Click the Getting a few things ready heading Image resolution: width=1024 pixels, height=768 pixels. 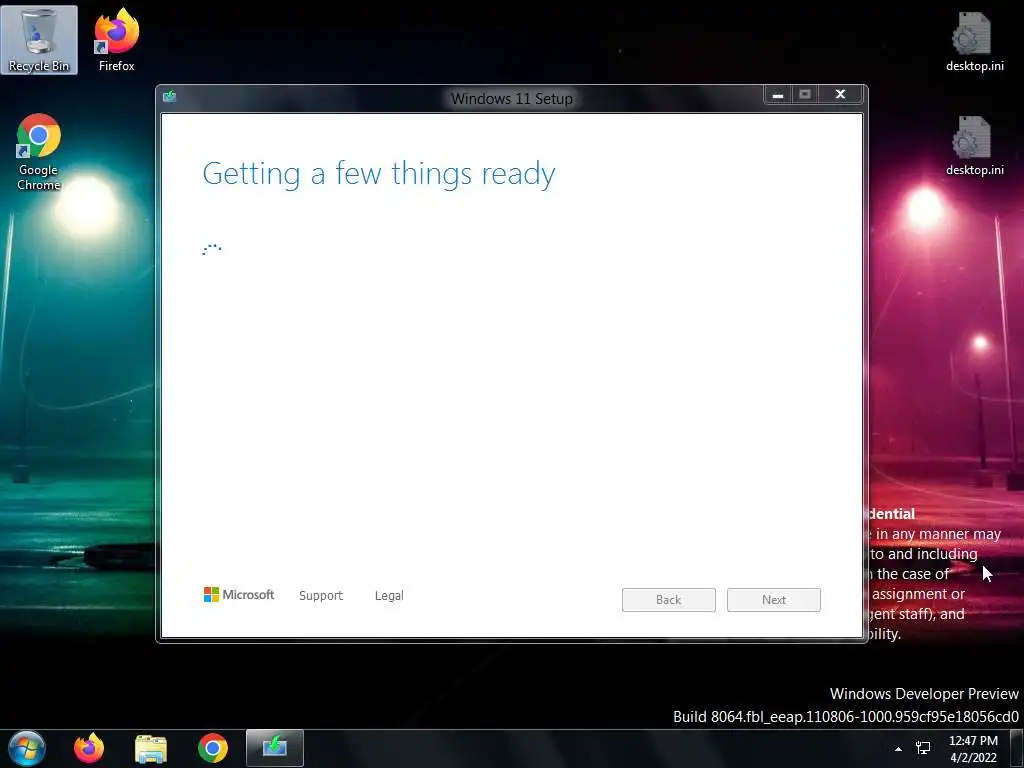pyautogui.click(x=379, y=174)
